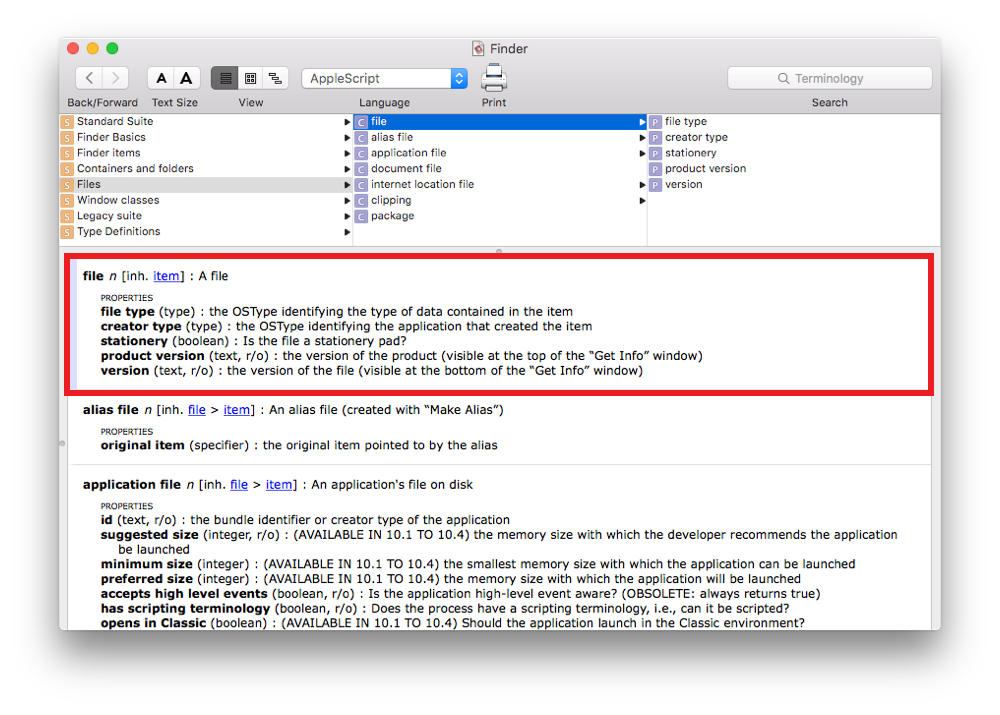
Task: Select the Legacy suite row
Action: click(206, 216)
